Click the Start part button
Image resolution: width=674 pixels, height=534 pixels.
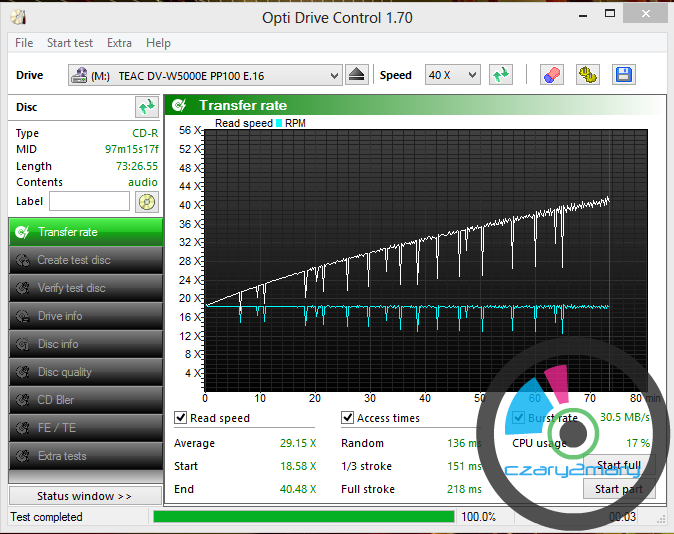(618, 489)
